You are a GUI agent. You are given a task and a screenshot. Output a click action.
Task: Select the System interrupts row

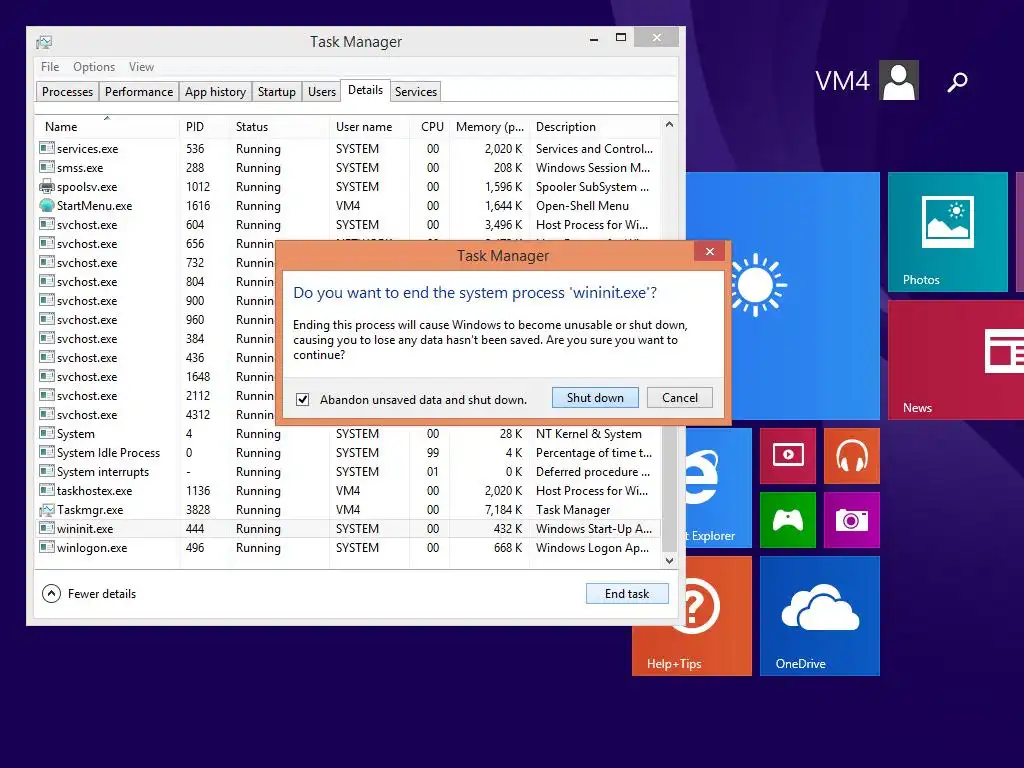(348, 472)
